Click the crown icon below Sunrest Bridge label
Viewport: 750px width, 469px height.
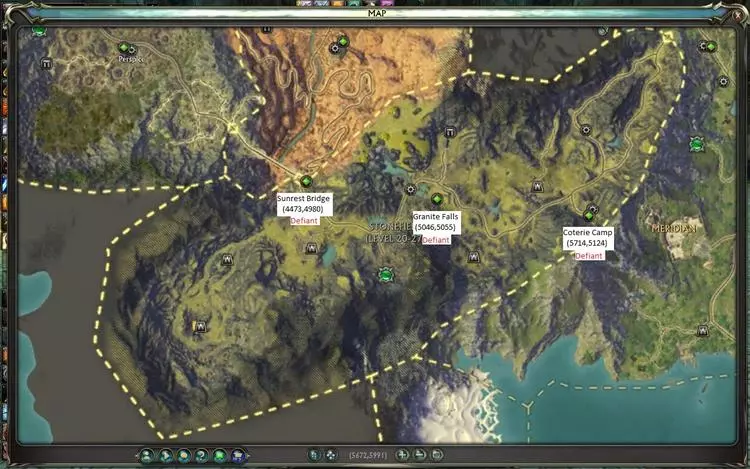point(311,248)
